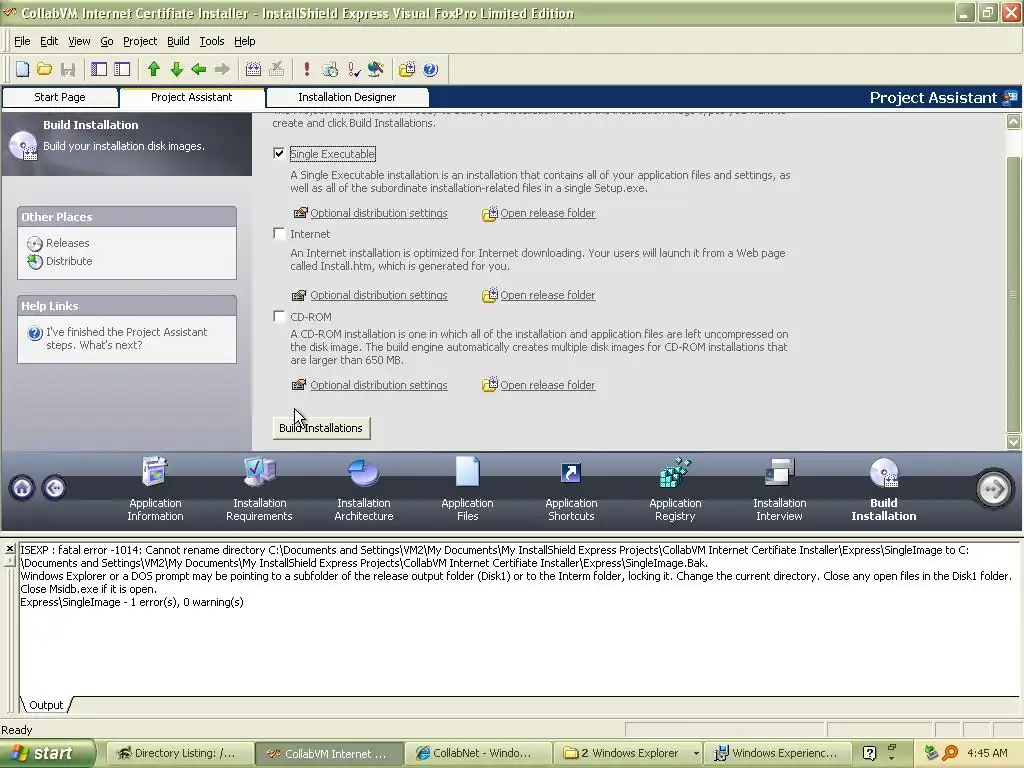Click the exclamation with checkmark toolbar icon
Viewport: 1024px width, 768px height.
[x=354, y=69]
